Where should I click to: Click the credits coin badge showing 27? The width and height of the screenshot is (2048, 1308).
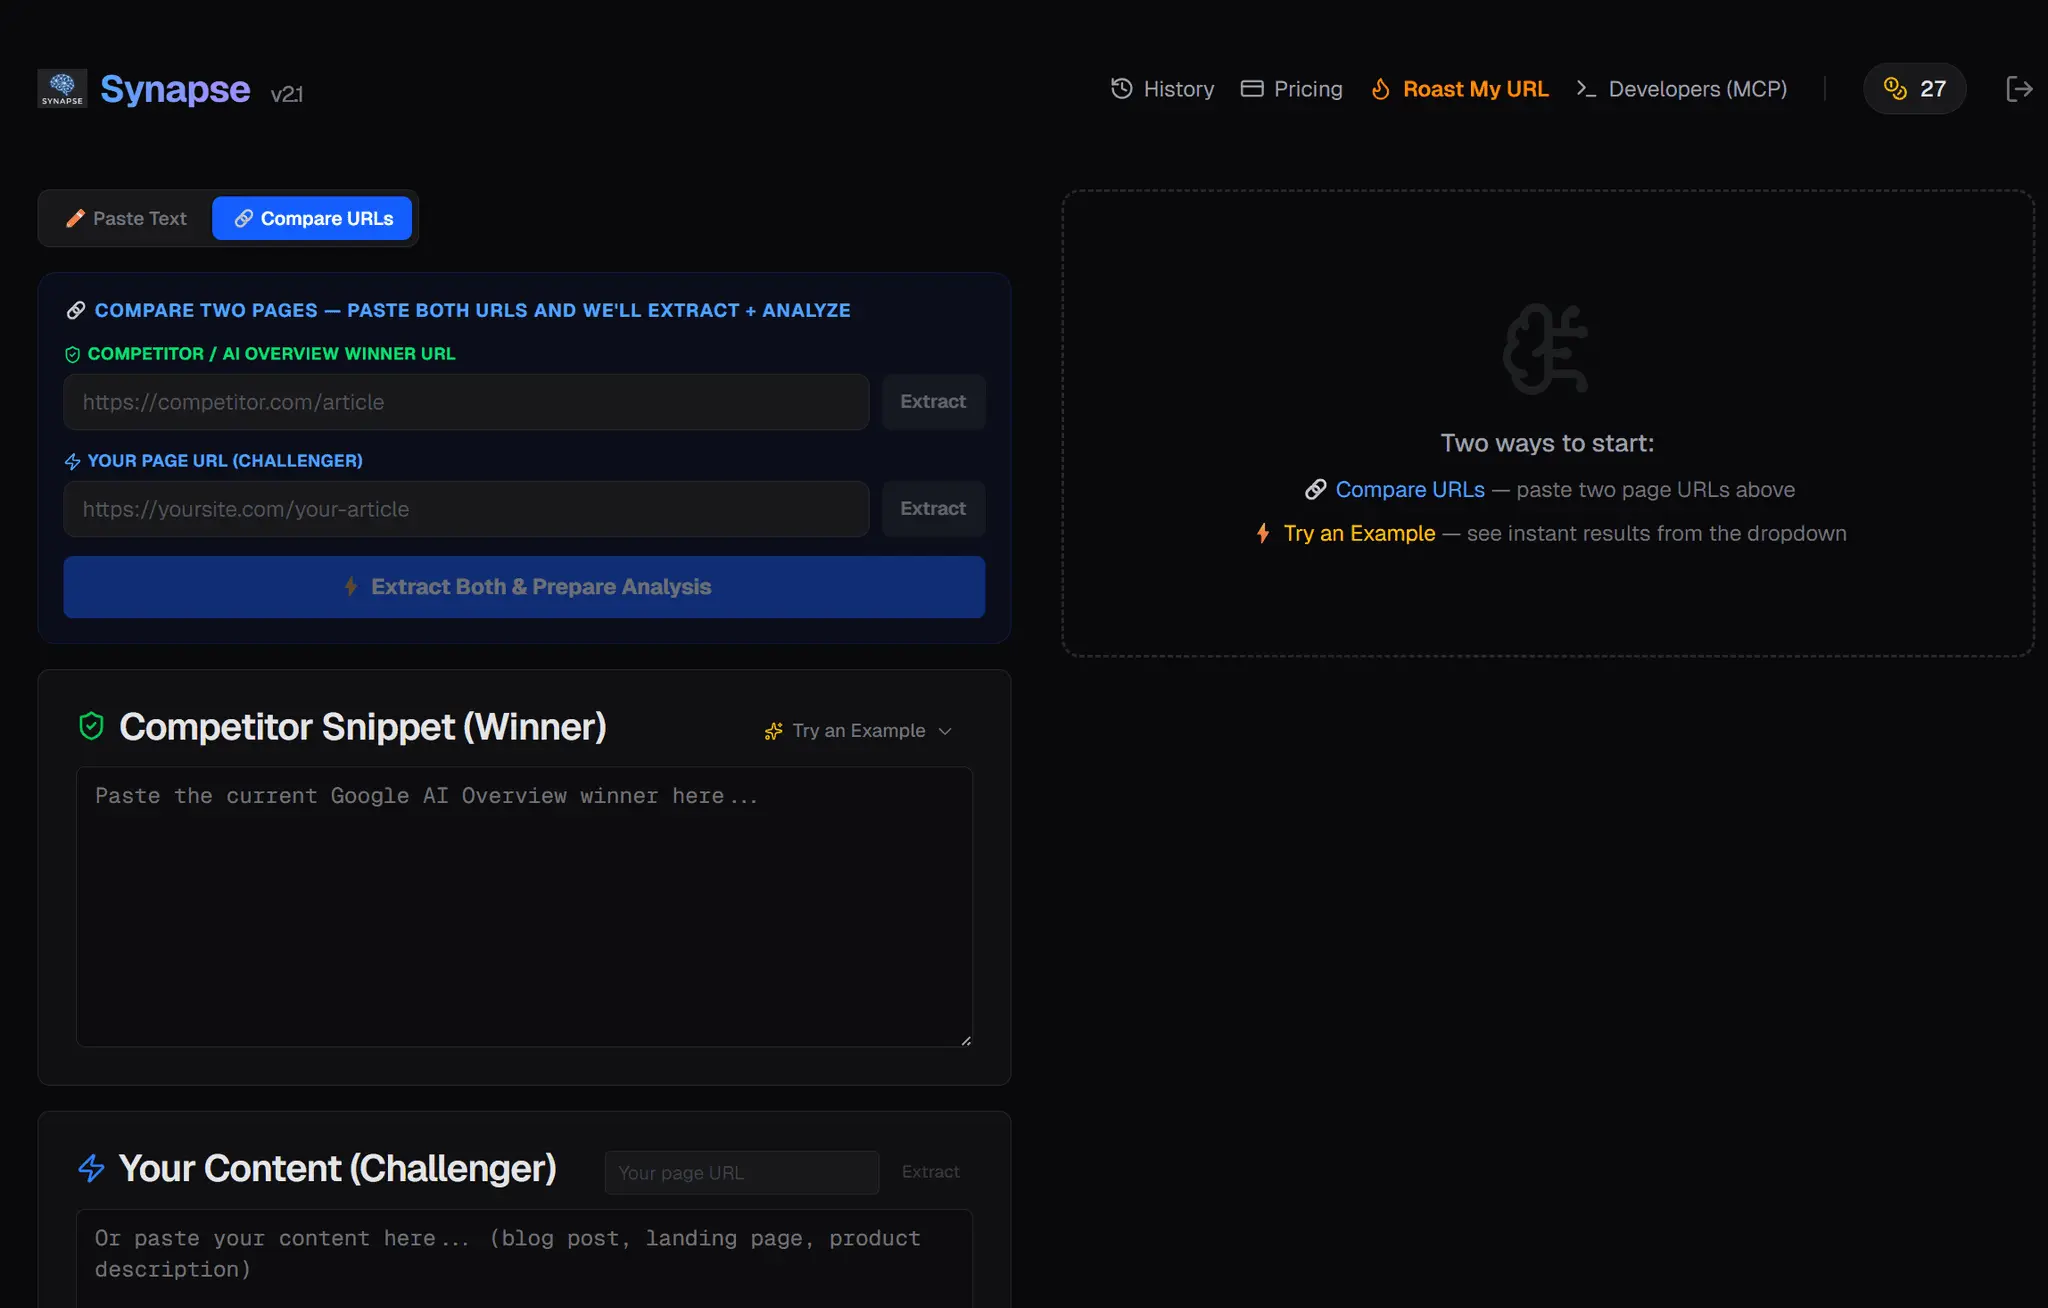(1914, 89)
